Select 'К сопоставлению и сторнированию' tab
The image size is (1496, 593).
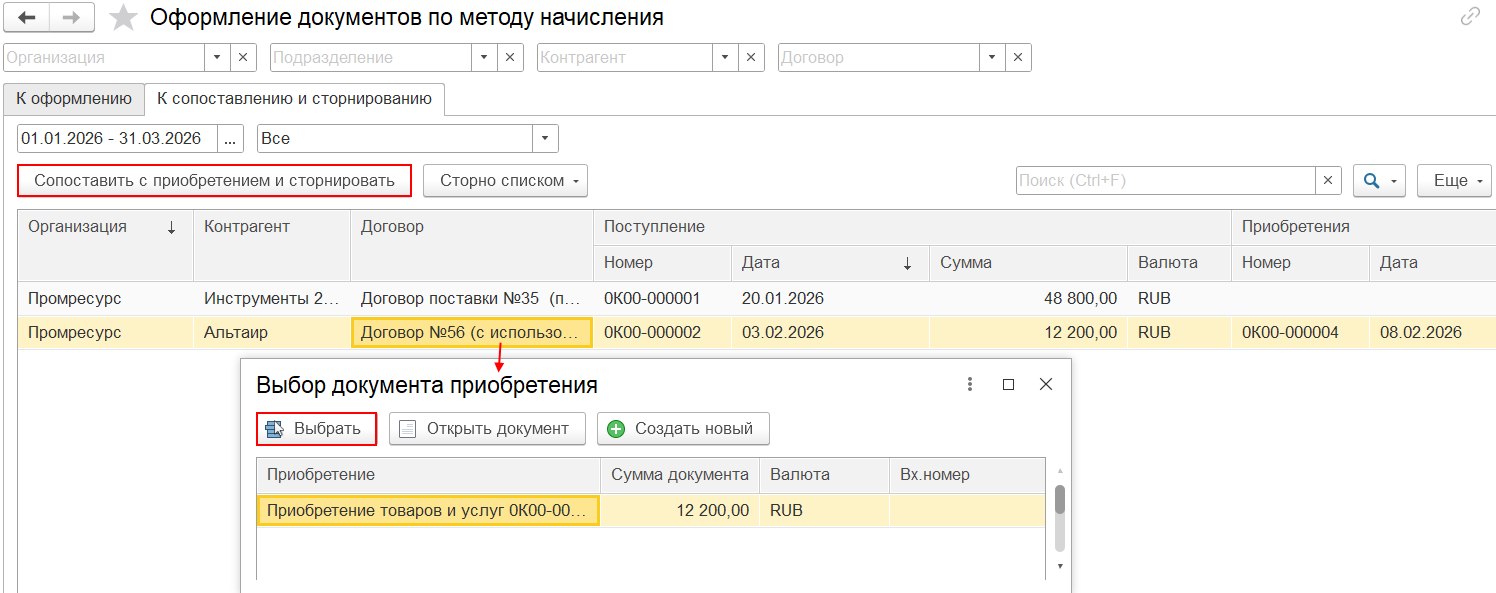[x=294, y=99]
